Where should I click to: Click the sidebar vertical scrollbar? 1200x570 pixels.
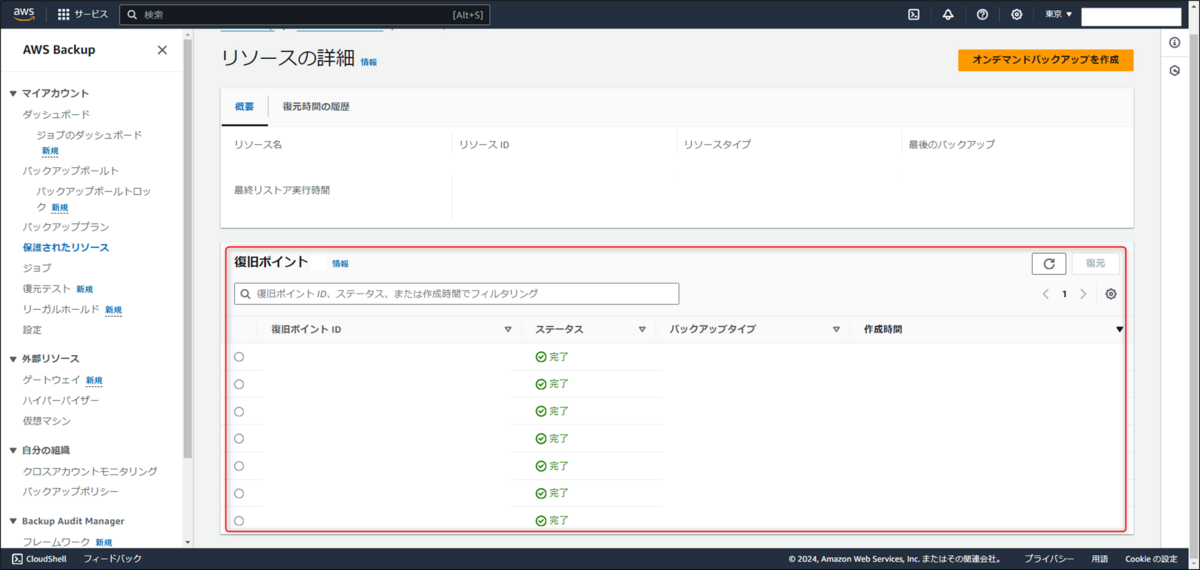point(187,250)
